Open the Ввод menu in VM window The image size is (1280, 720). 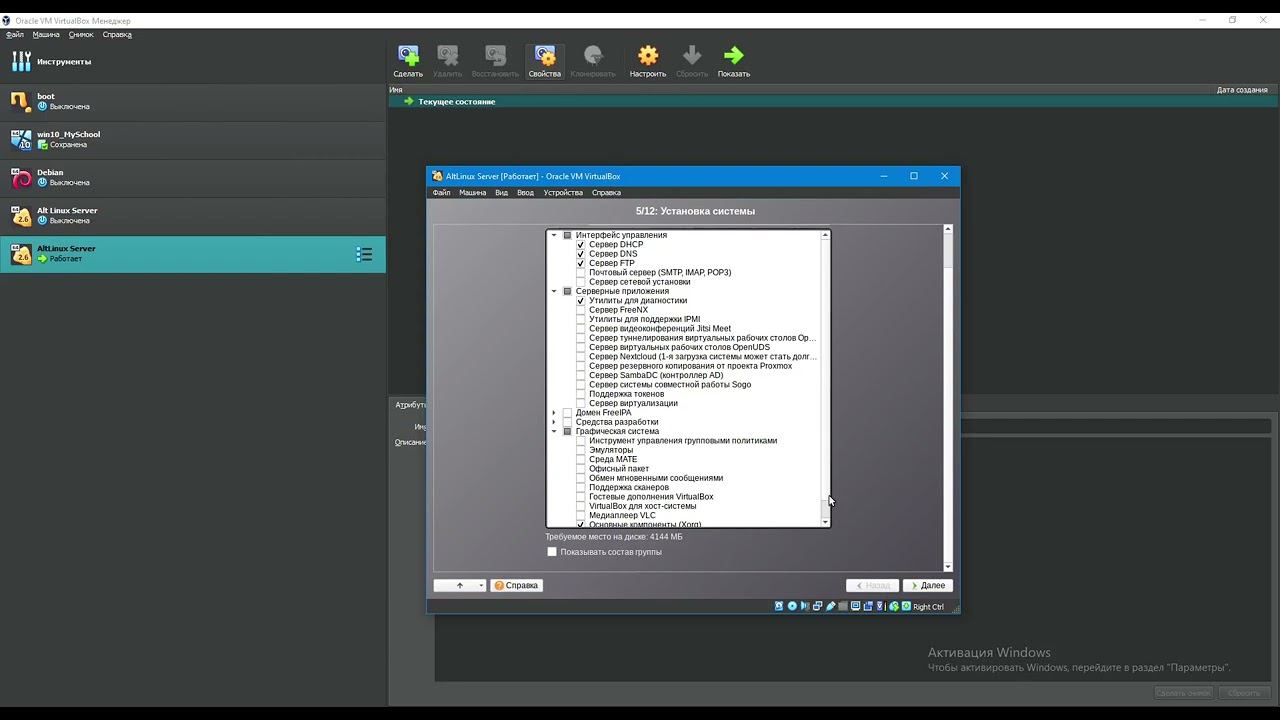click(525, 192)
